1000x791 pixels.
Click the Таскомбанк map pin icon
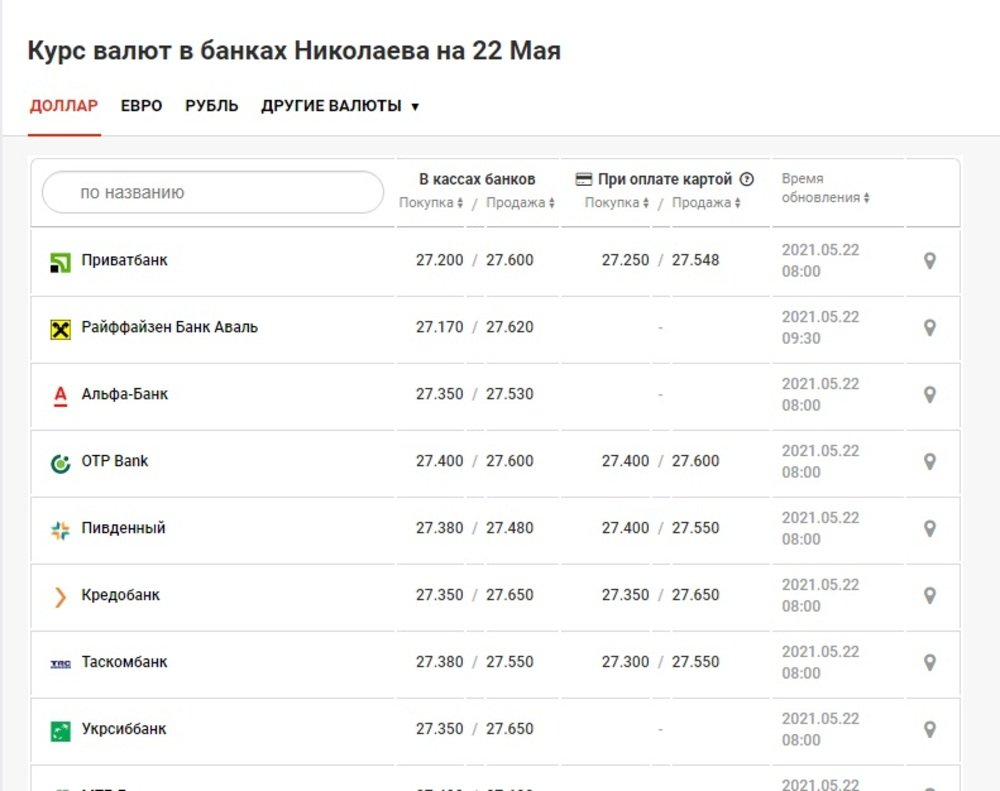point(930,662)
